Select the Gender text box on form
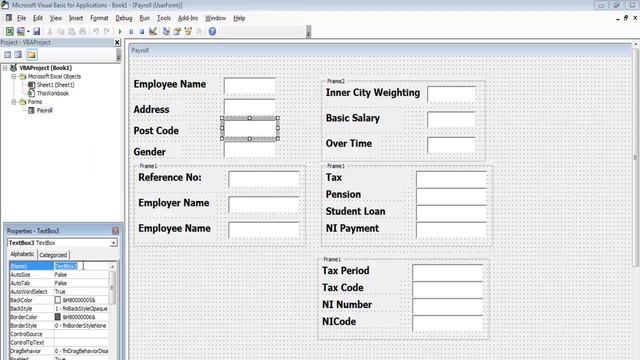Screen dimensions: 640x360 (x=250, y=150)
